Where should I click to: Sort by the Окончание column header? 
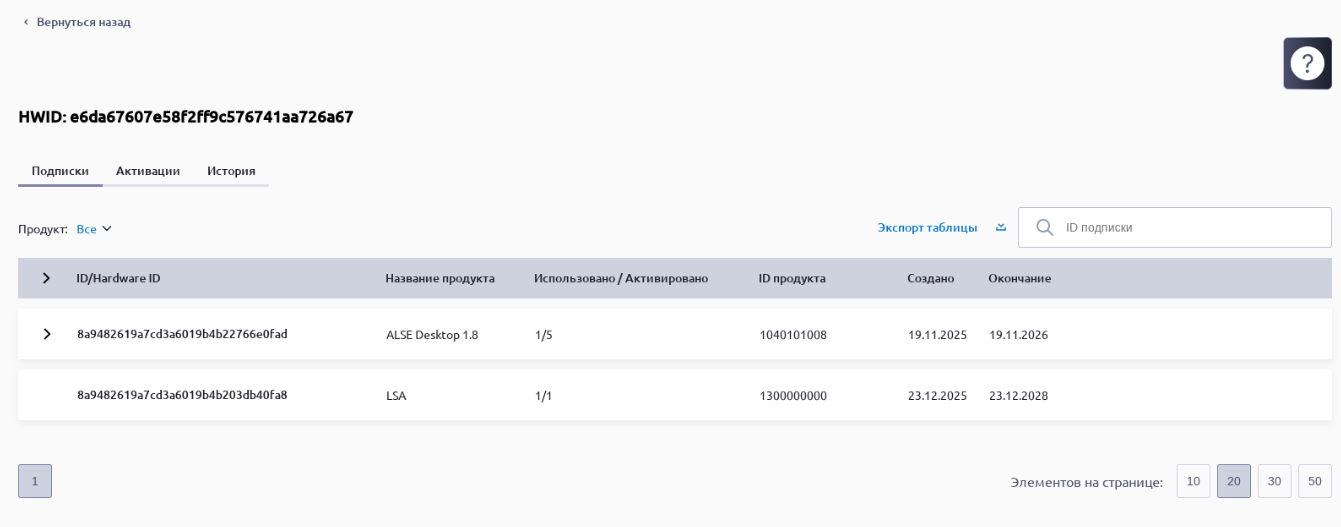point(1019,278)
